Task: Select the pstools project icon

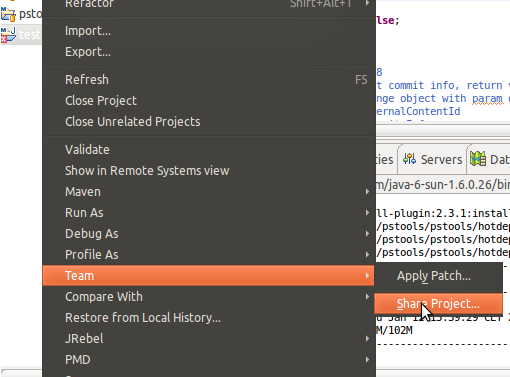Action: (x=8, y=14)
